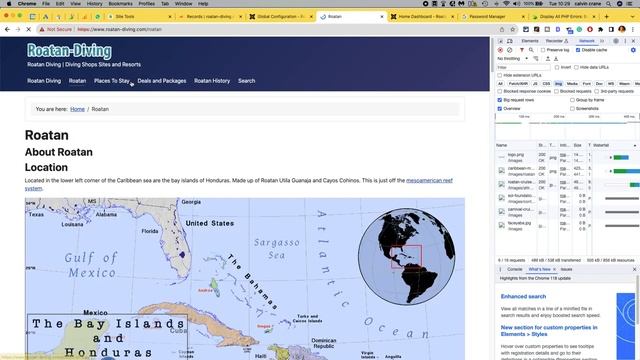Stop page loading button in toolbar

[x=29, y=29]
